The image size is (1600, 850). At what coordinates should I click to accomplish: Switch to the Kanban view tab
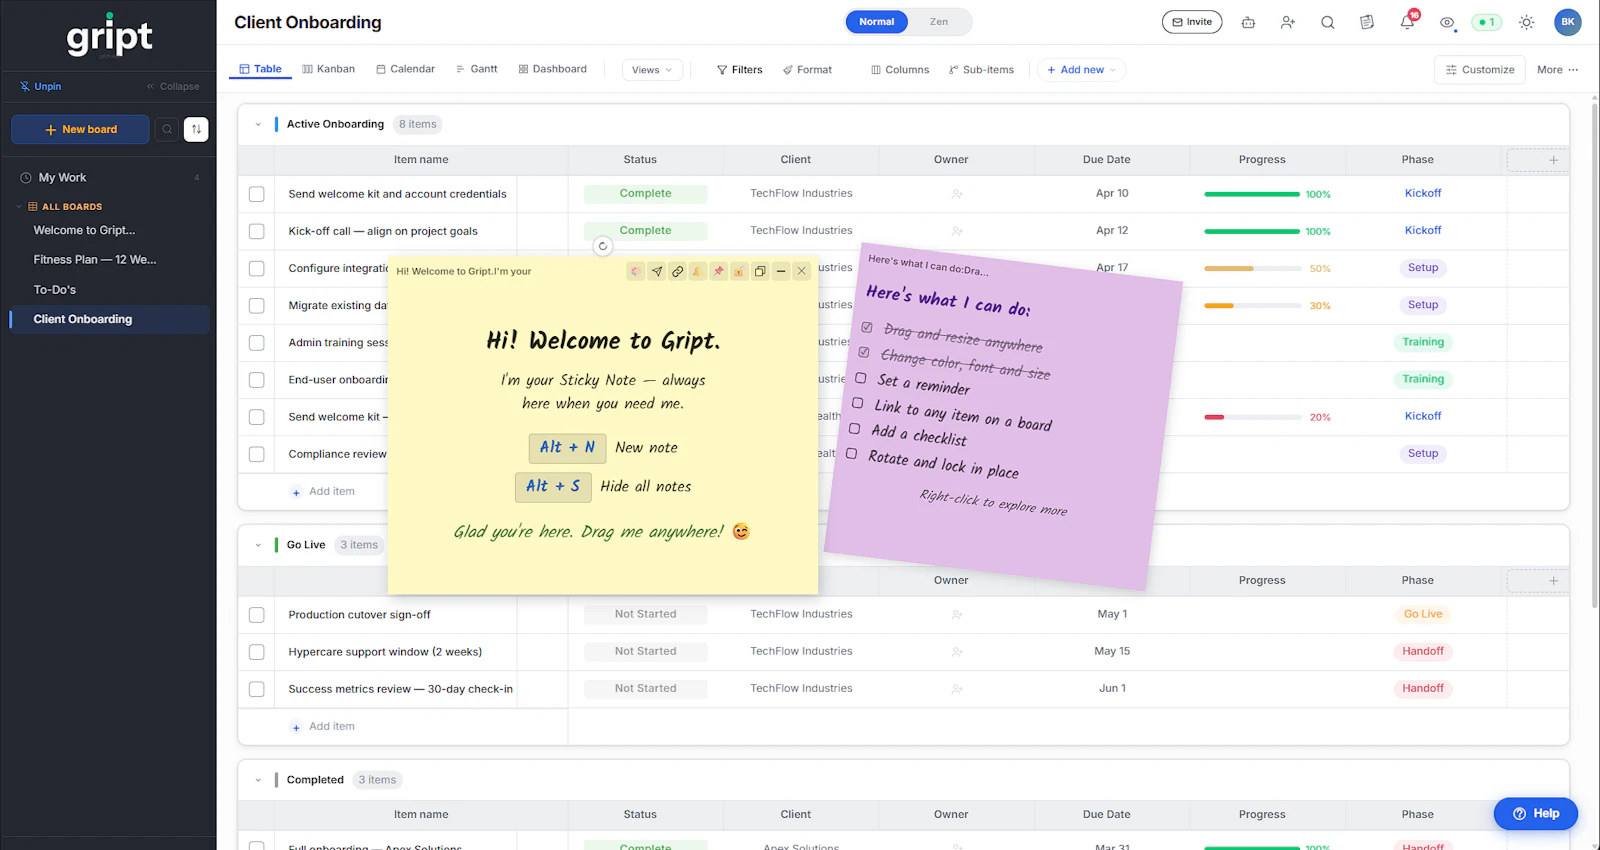coord(328,69)
